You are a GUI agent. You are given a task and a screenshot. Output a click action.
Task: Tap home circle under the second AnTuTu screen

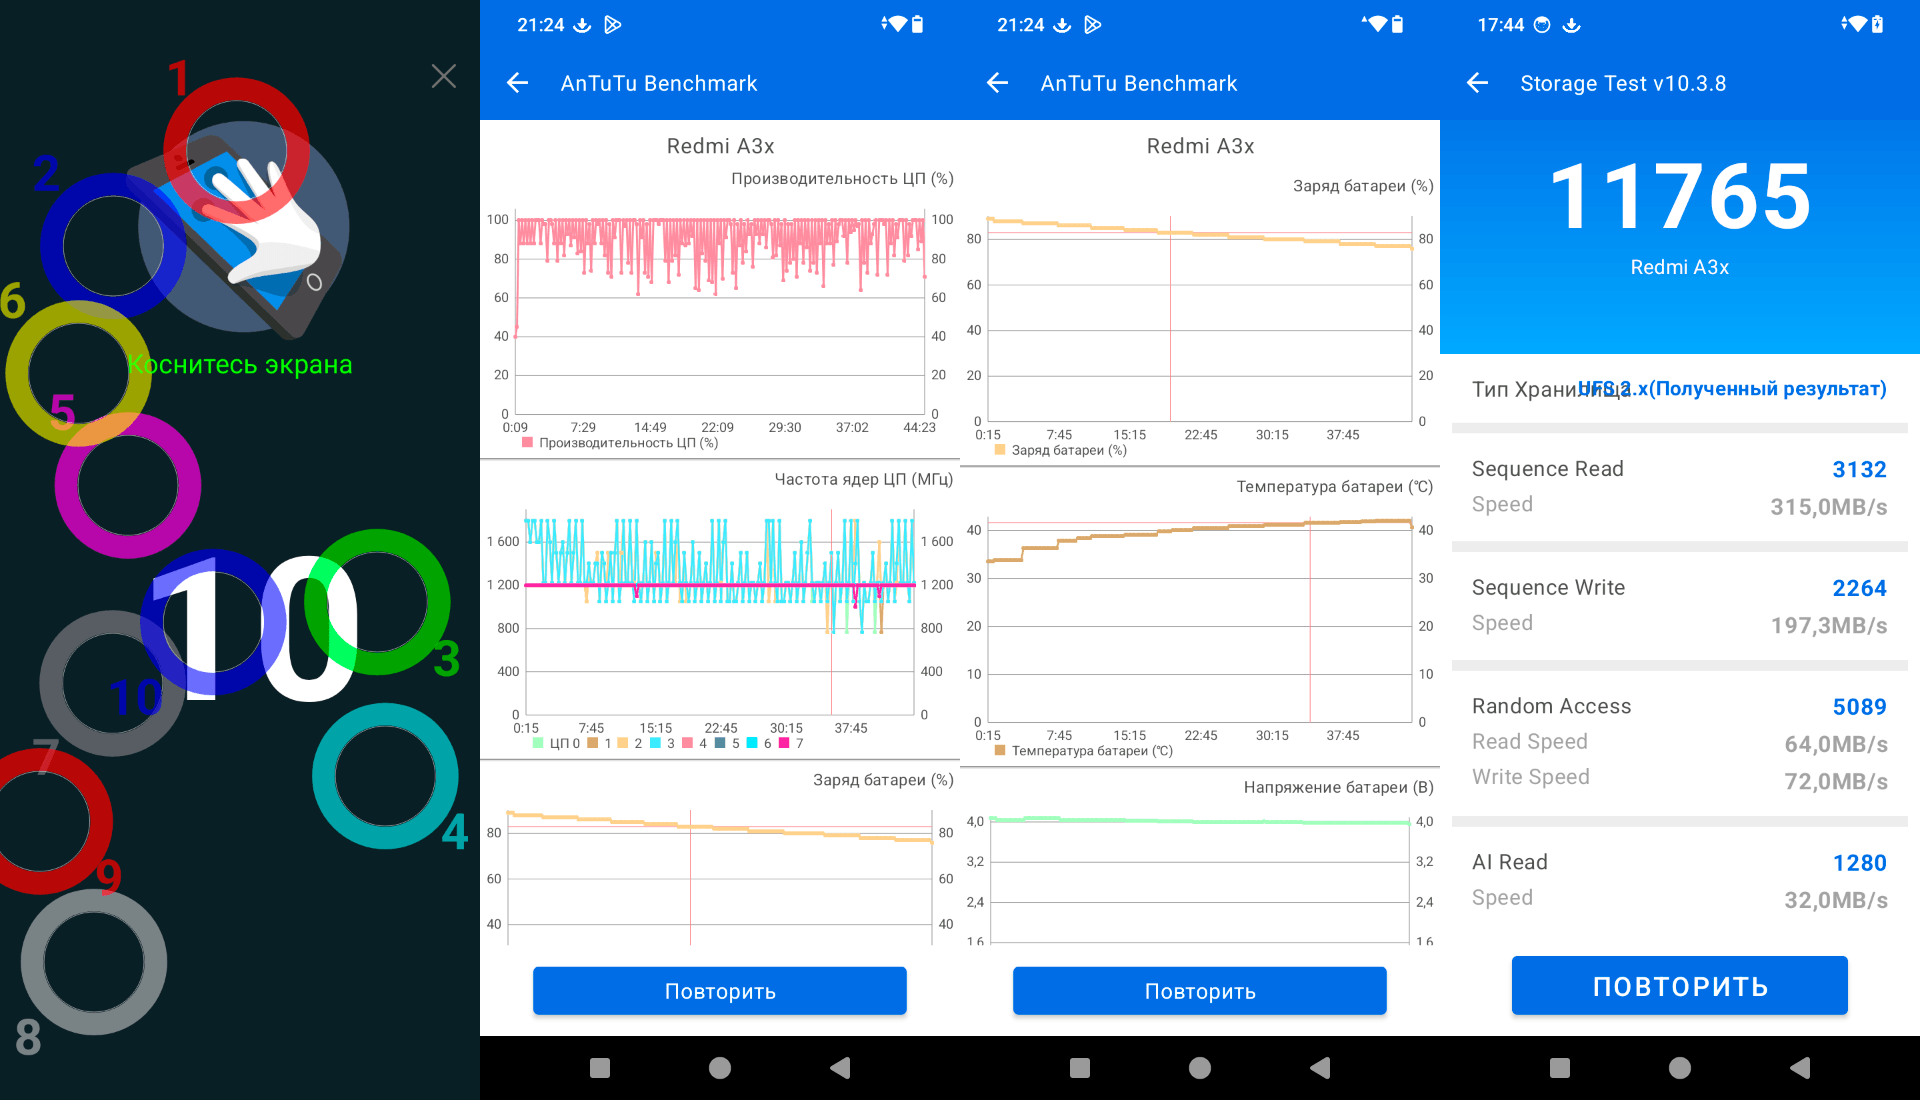pyautogui.click(x=1200, y=1068)
